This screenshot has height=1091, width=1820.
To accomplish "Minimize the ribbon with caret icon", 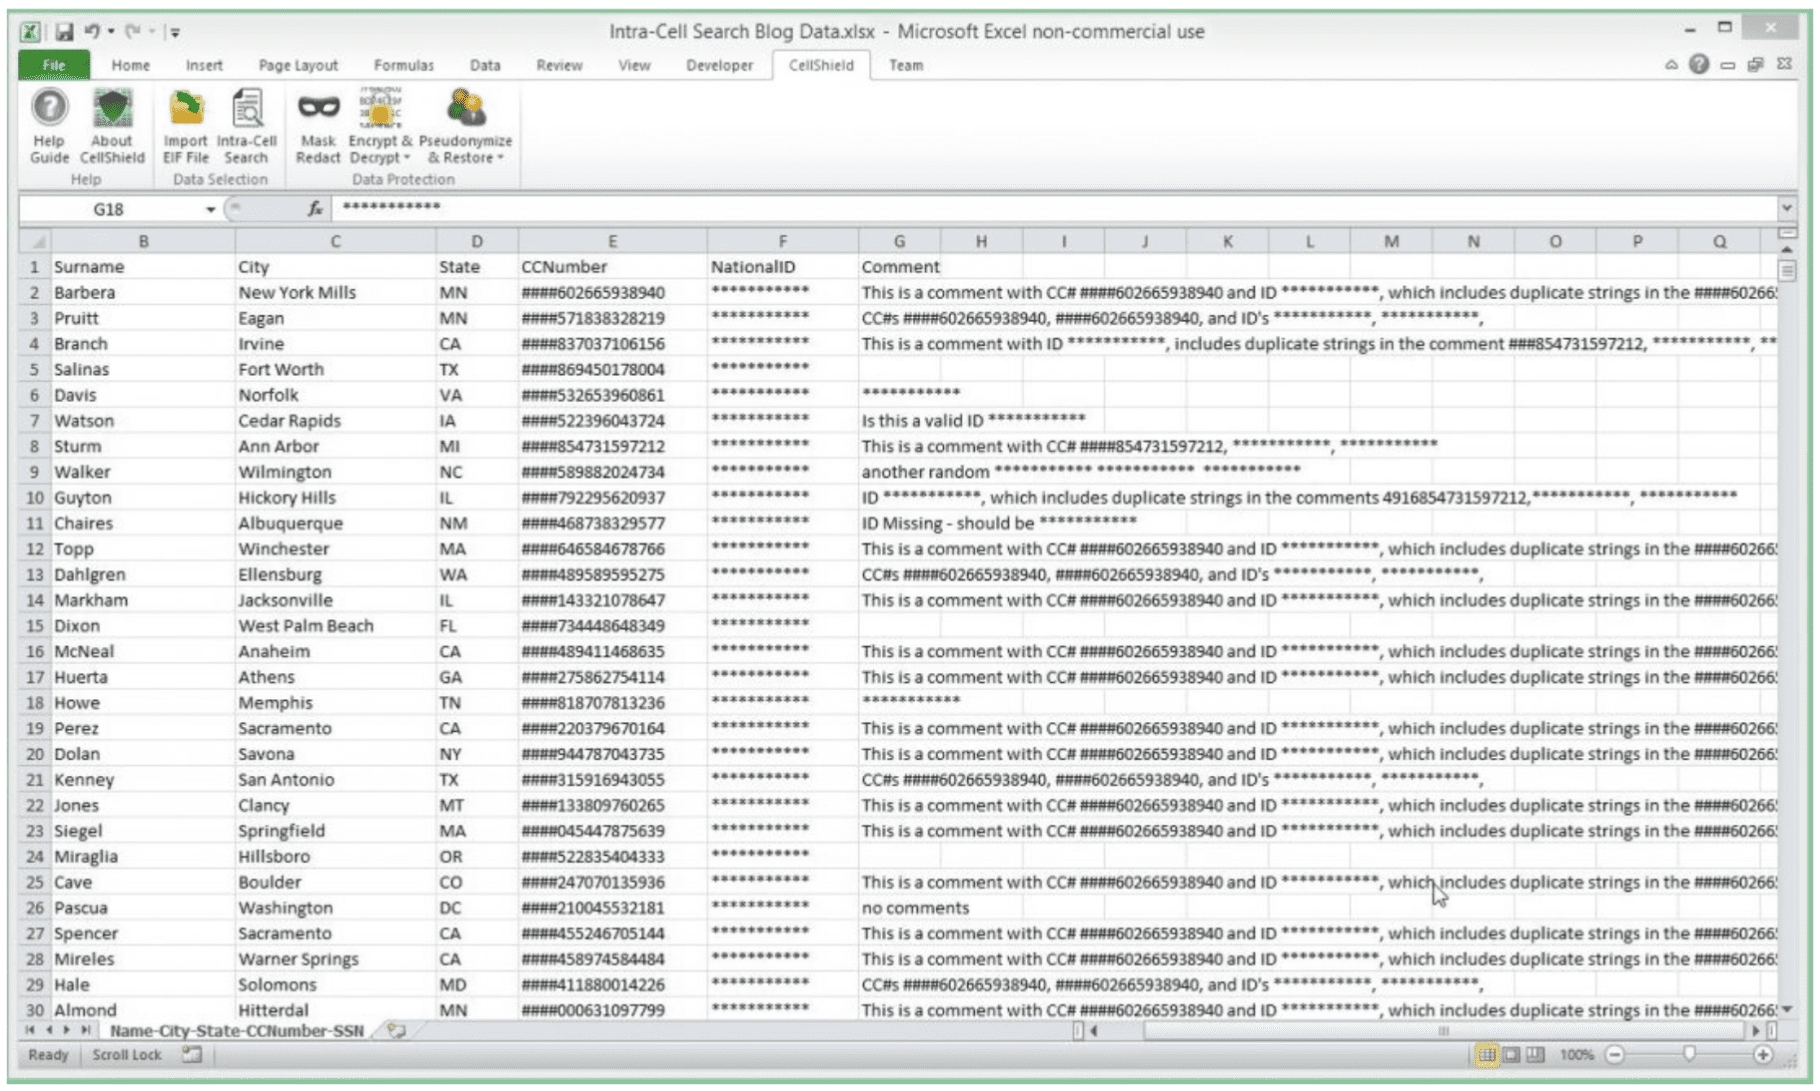I will (1671, 65).
